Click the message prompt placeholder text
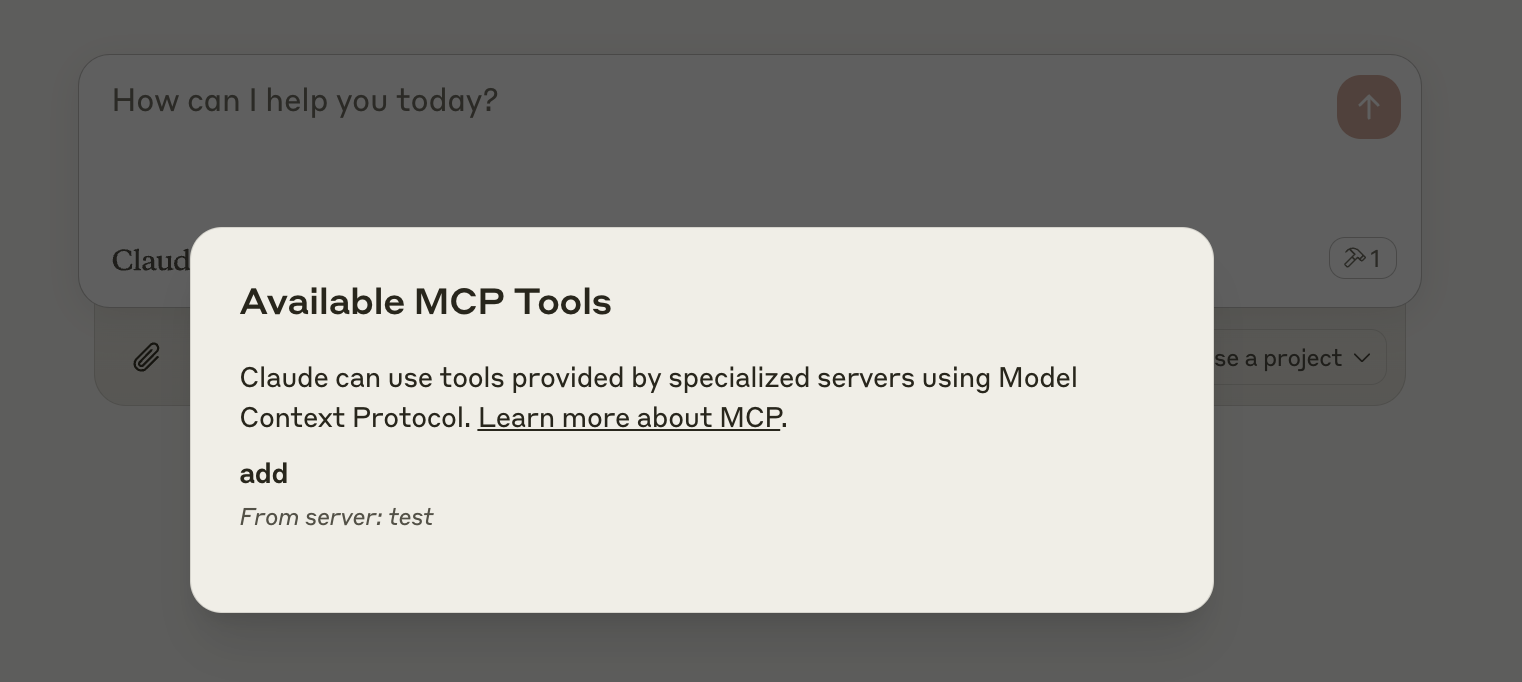Image resolution: width=1522 pixels, height=682 pixels. click(x=304, y=100)
